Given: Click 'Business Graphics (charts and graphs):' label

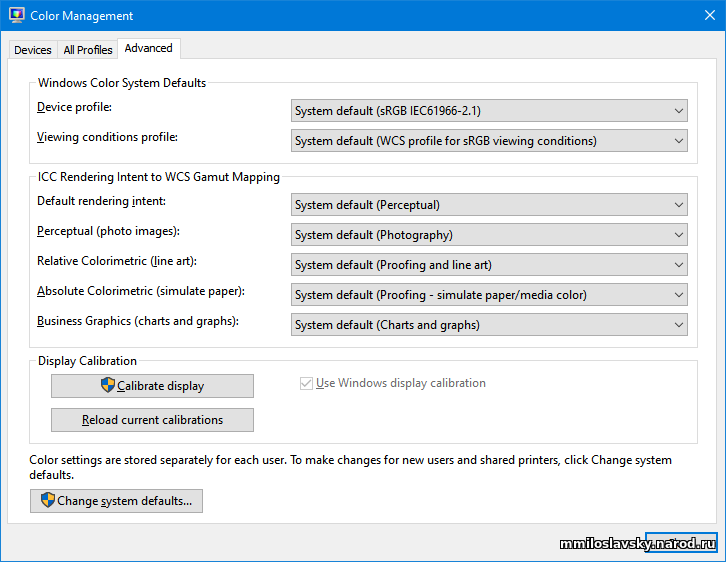Looking at the screenshot, I should [138, 322].
